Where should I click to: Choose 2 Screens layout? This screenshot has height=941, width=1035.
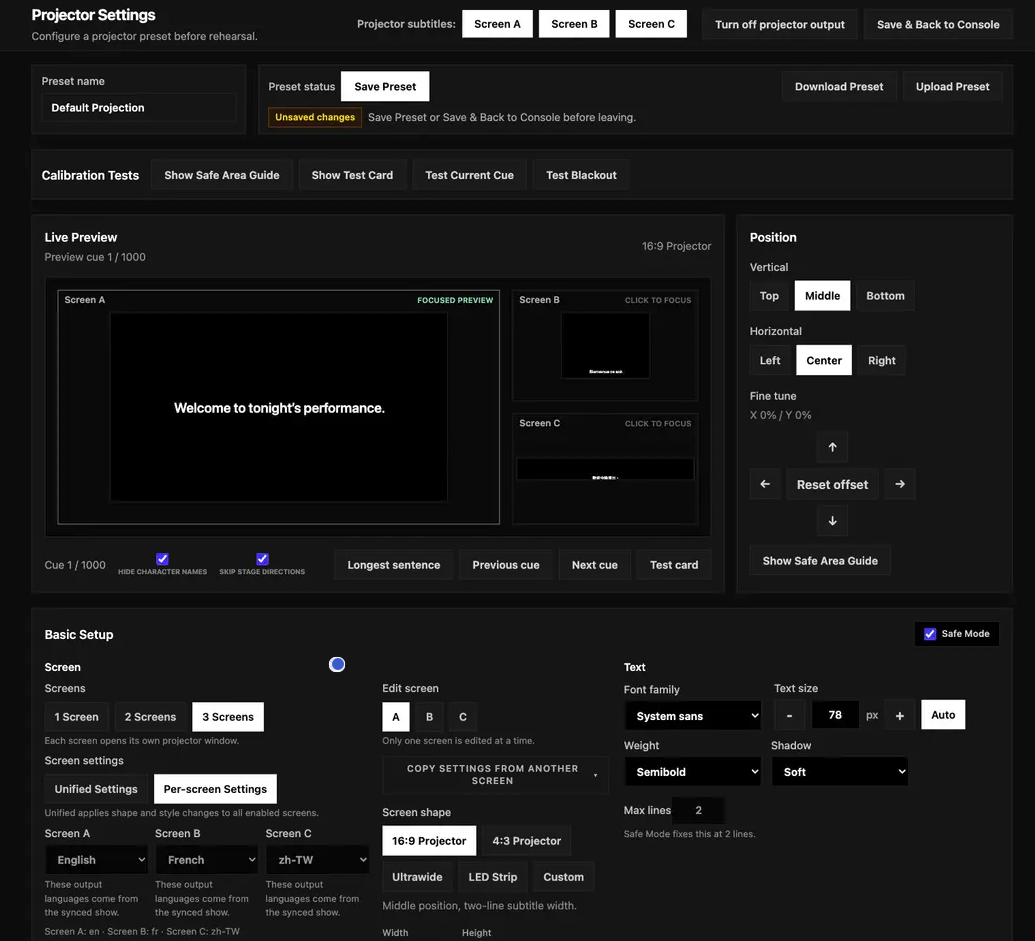[x=150, y=717]
